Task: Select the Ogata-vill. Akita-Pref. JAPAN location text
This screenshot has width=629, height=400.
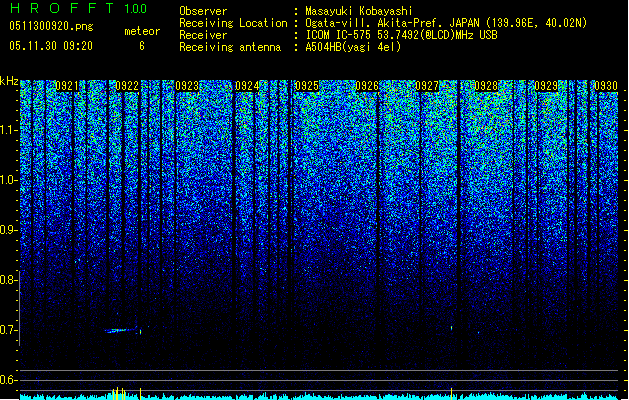Action: (x=446, y=23)
